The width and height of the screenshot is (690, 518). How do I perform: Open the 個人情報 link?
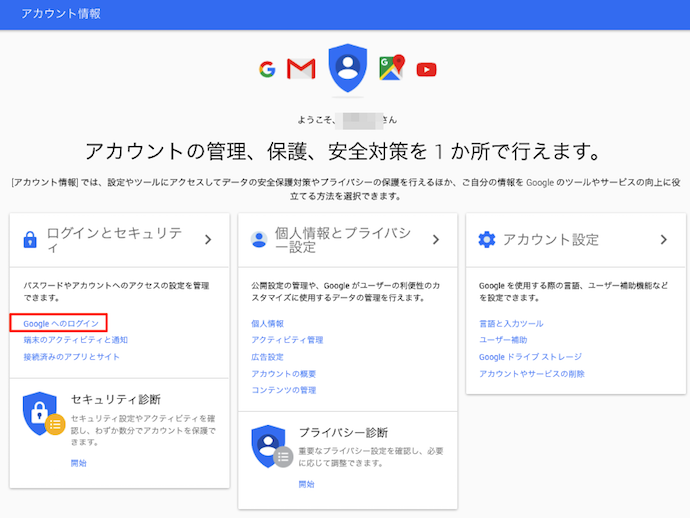(x=268, y=323)
